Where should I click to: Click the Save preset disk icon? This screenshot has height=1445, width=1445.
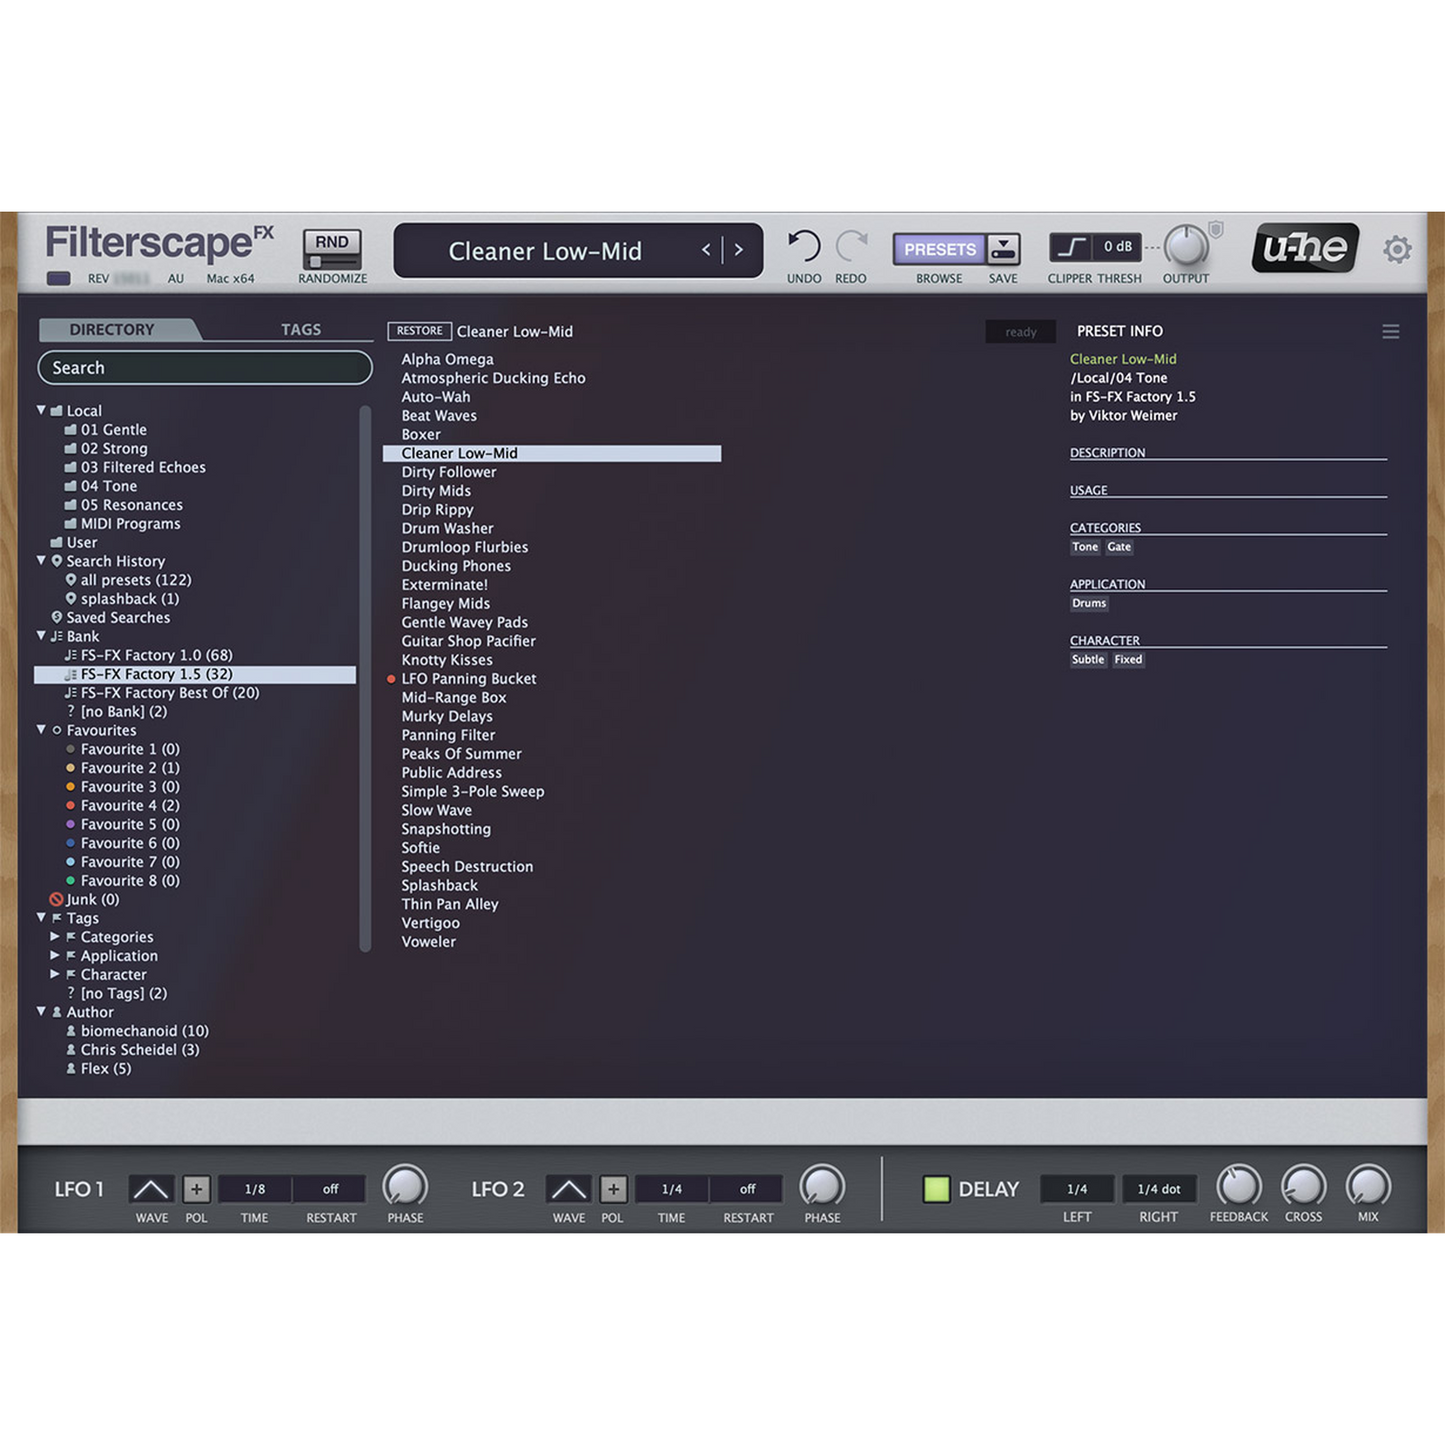click(x=1003, y=249)
